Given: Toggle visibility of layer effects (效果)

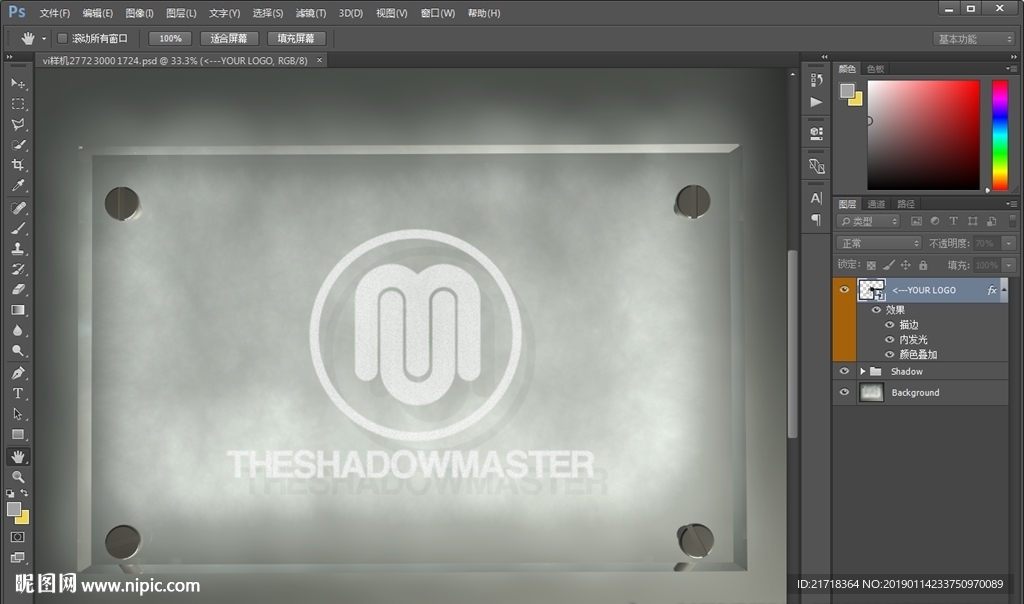Looking at the screenshot, I should (x=876, y=310).
